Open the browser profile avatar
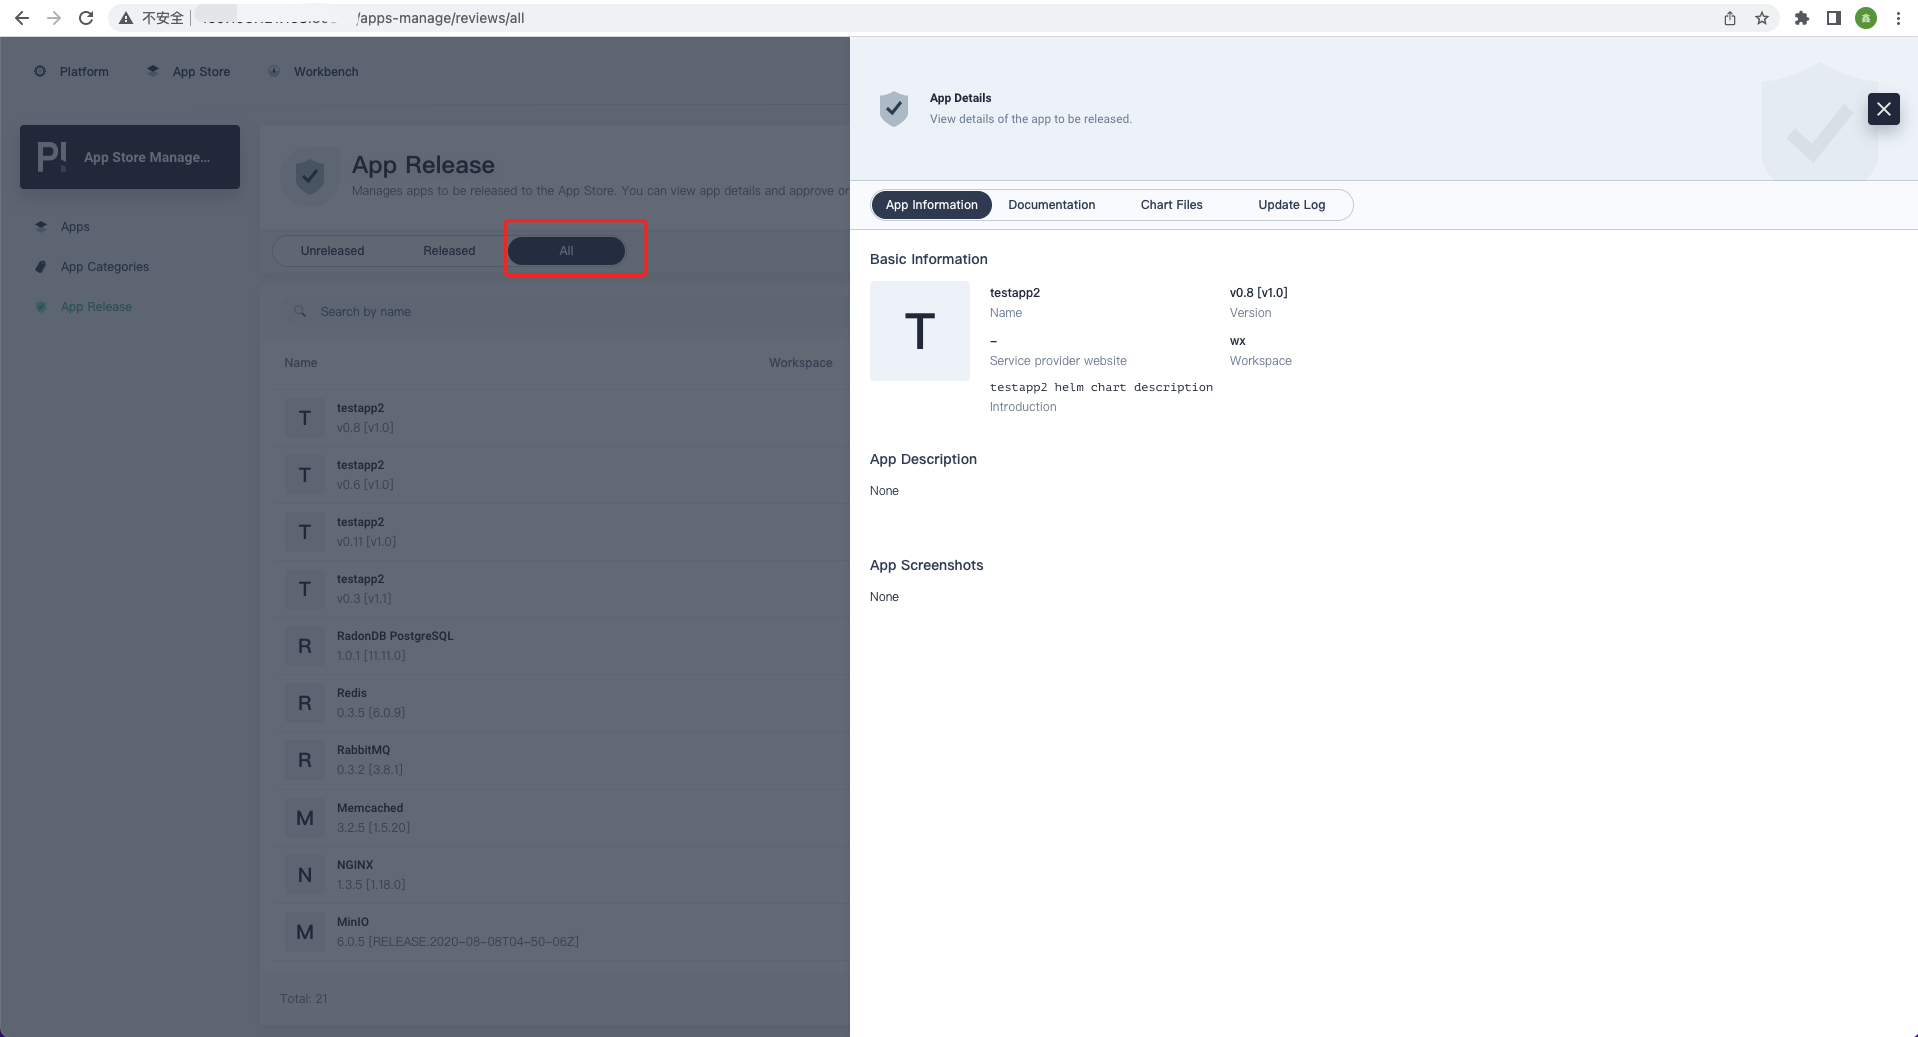This screenshot has width=1918, height=1037. (1866, 18)
